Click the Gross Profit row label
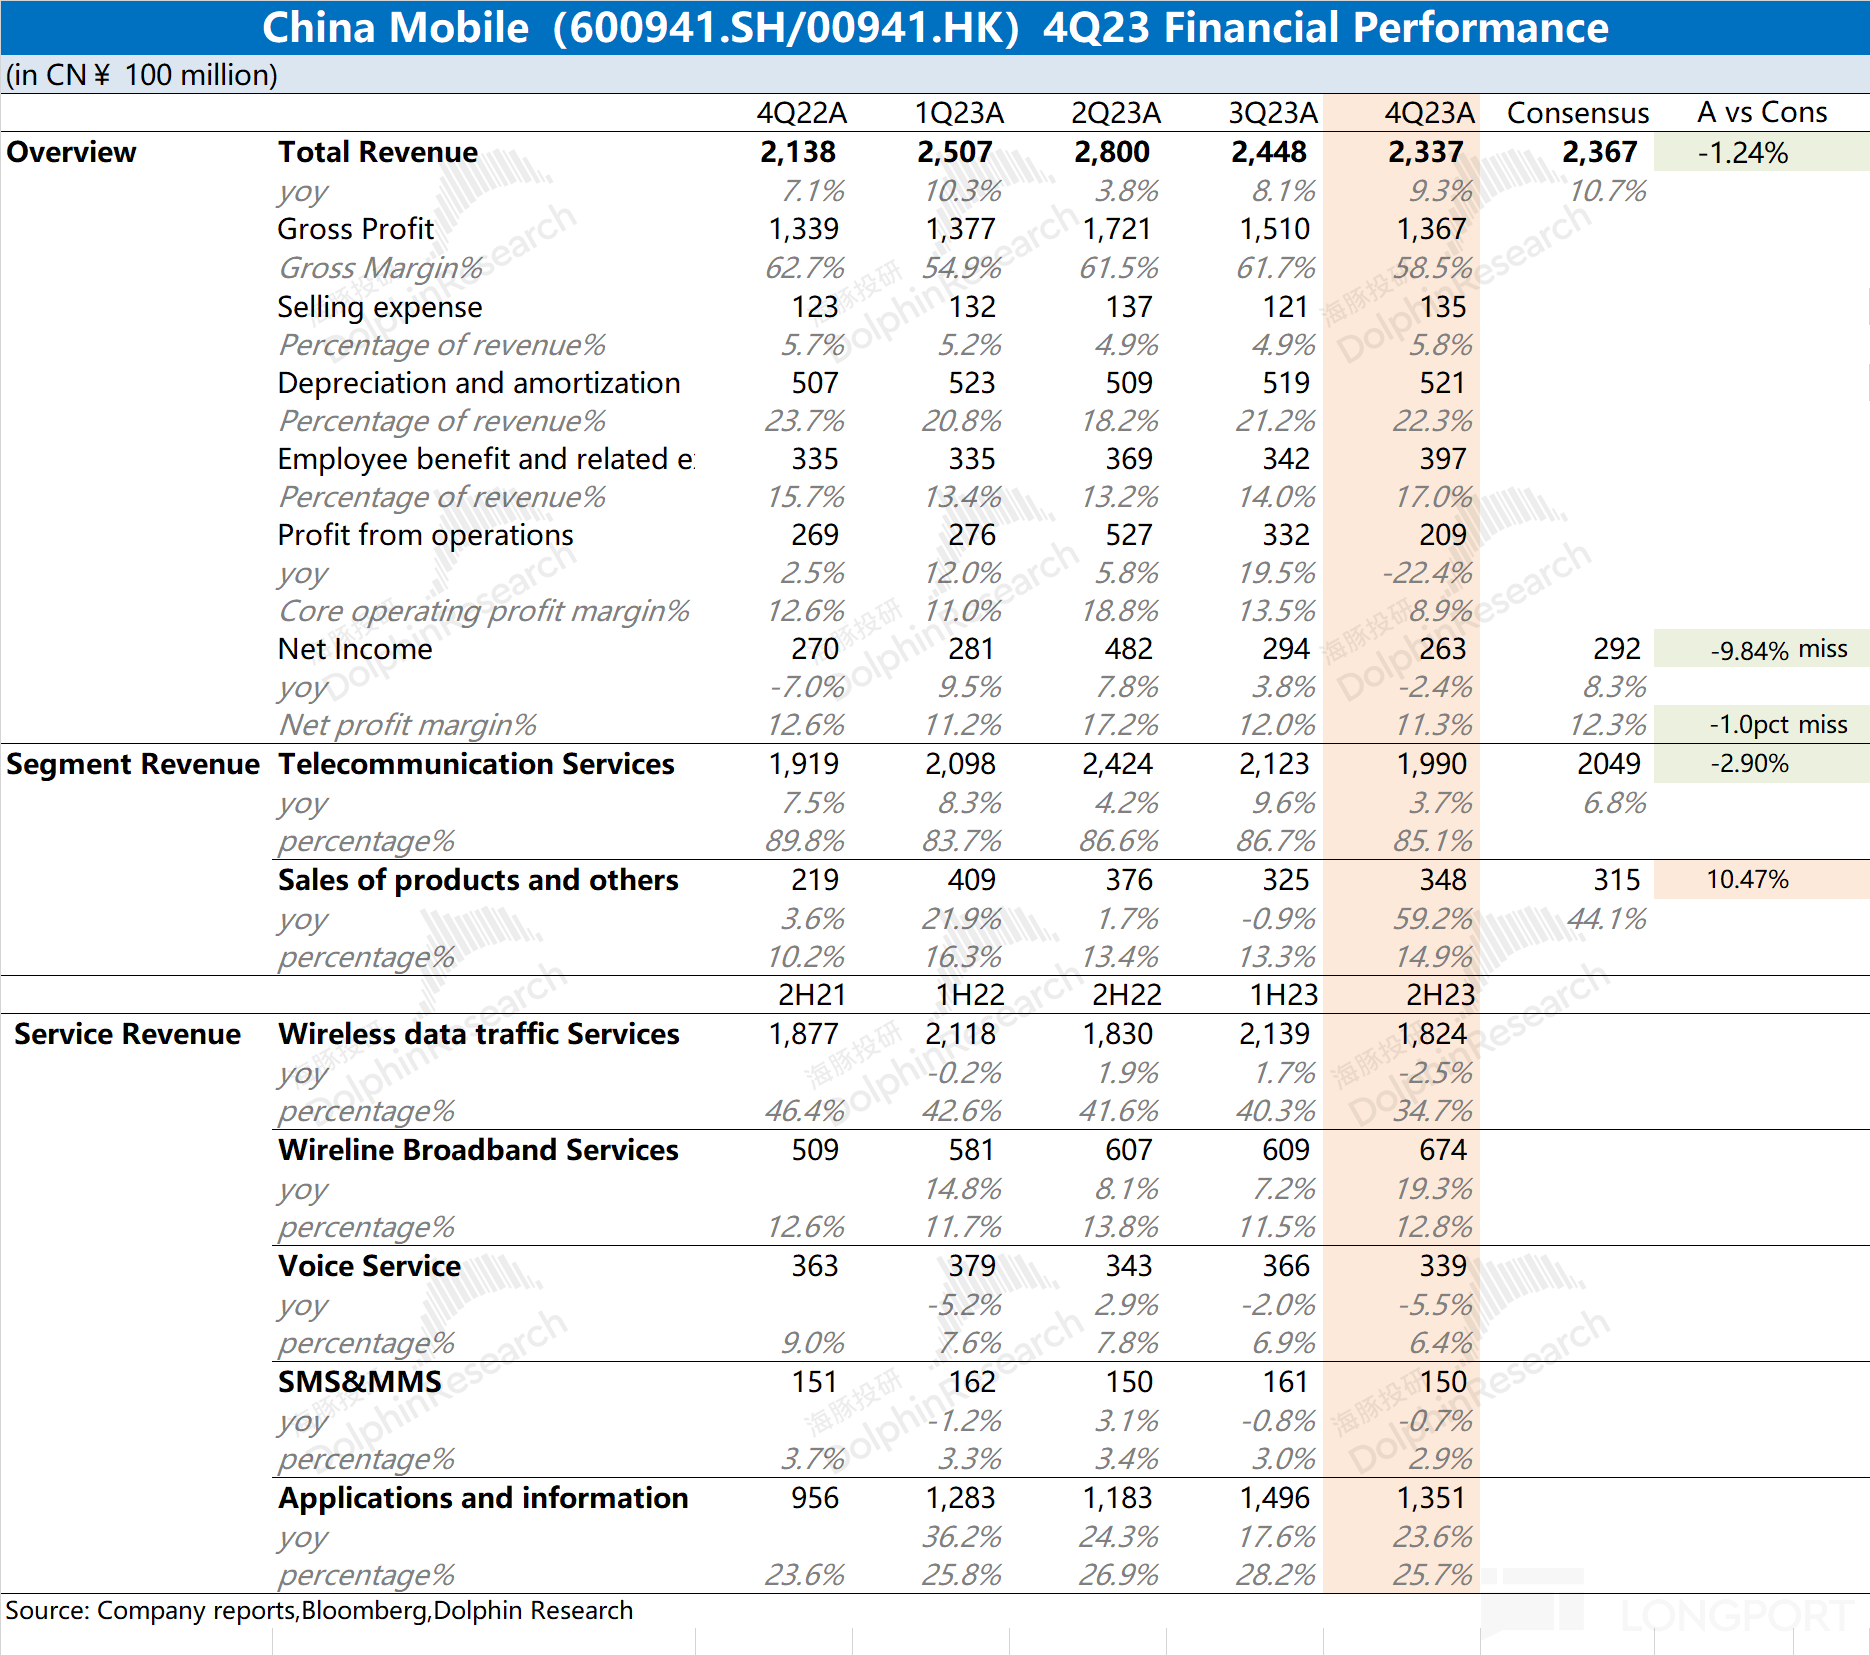The image size is (1870, 1656). pyautogui.click(x=355, y=229)
